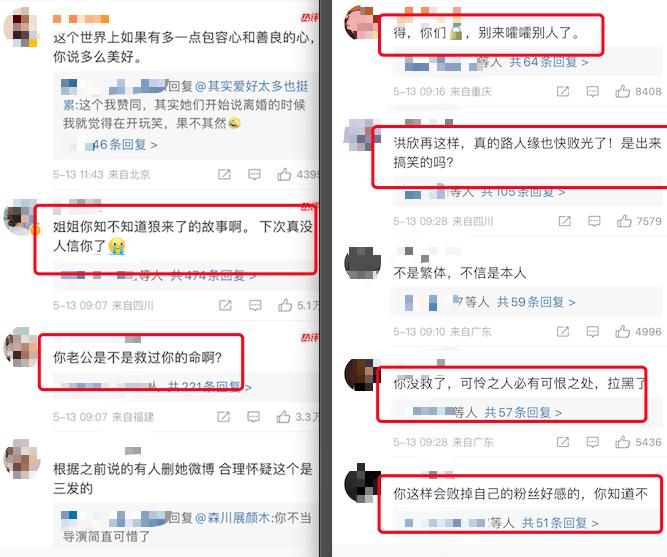Image resolution: width=667 pixels, height=557 pixels.
Task: Open the 共57条回复 reply thread
Action: click(523, 412)
